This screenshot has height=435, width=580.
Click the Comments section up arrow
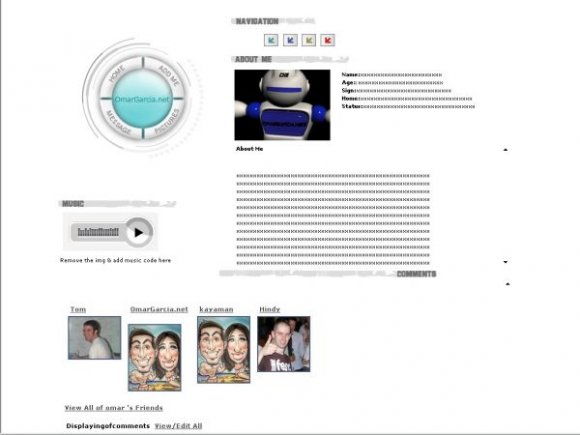click(x=508, y=284)
